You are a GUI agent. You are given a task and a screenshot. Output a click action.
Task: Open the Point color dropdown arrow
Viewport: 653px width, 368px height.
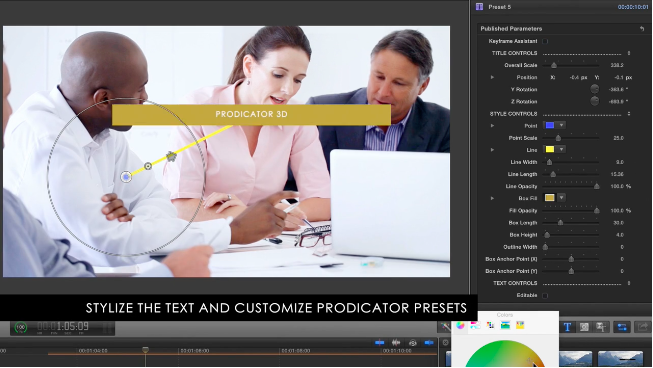(x=561, y=125)
